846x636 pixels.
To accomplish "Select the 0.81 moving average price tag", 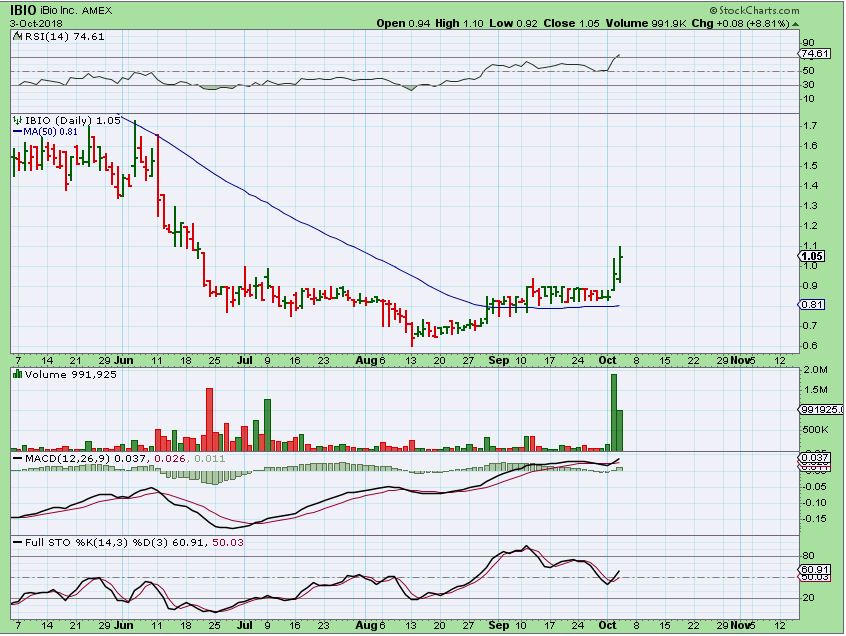I will coord(812,304).
